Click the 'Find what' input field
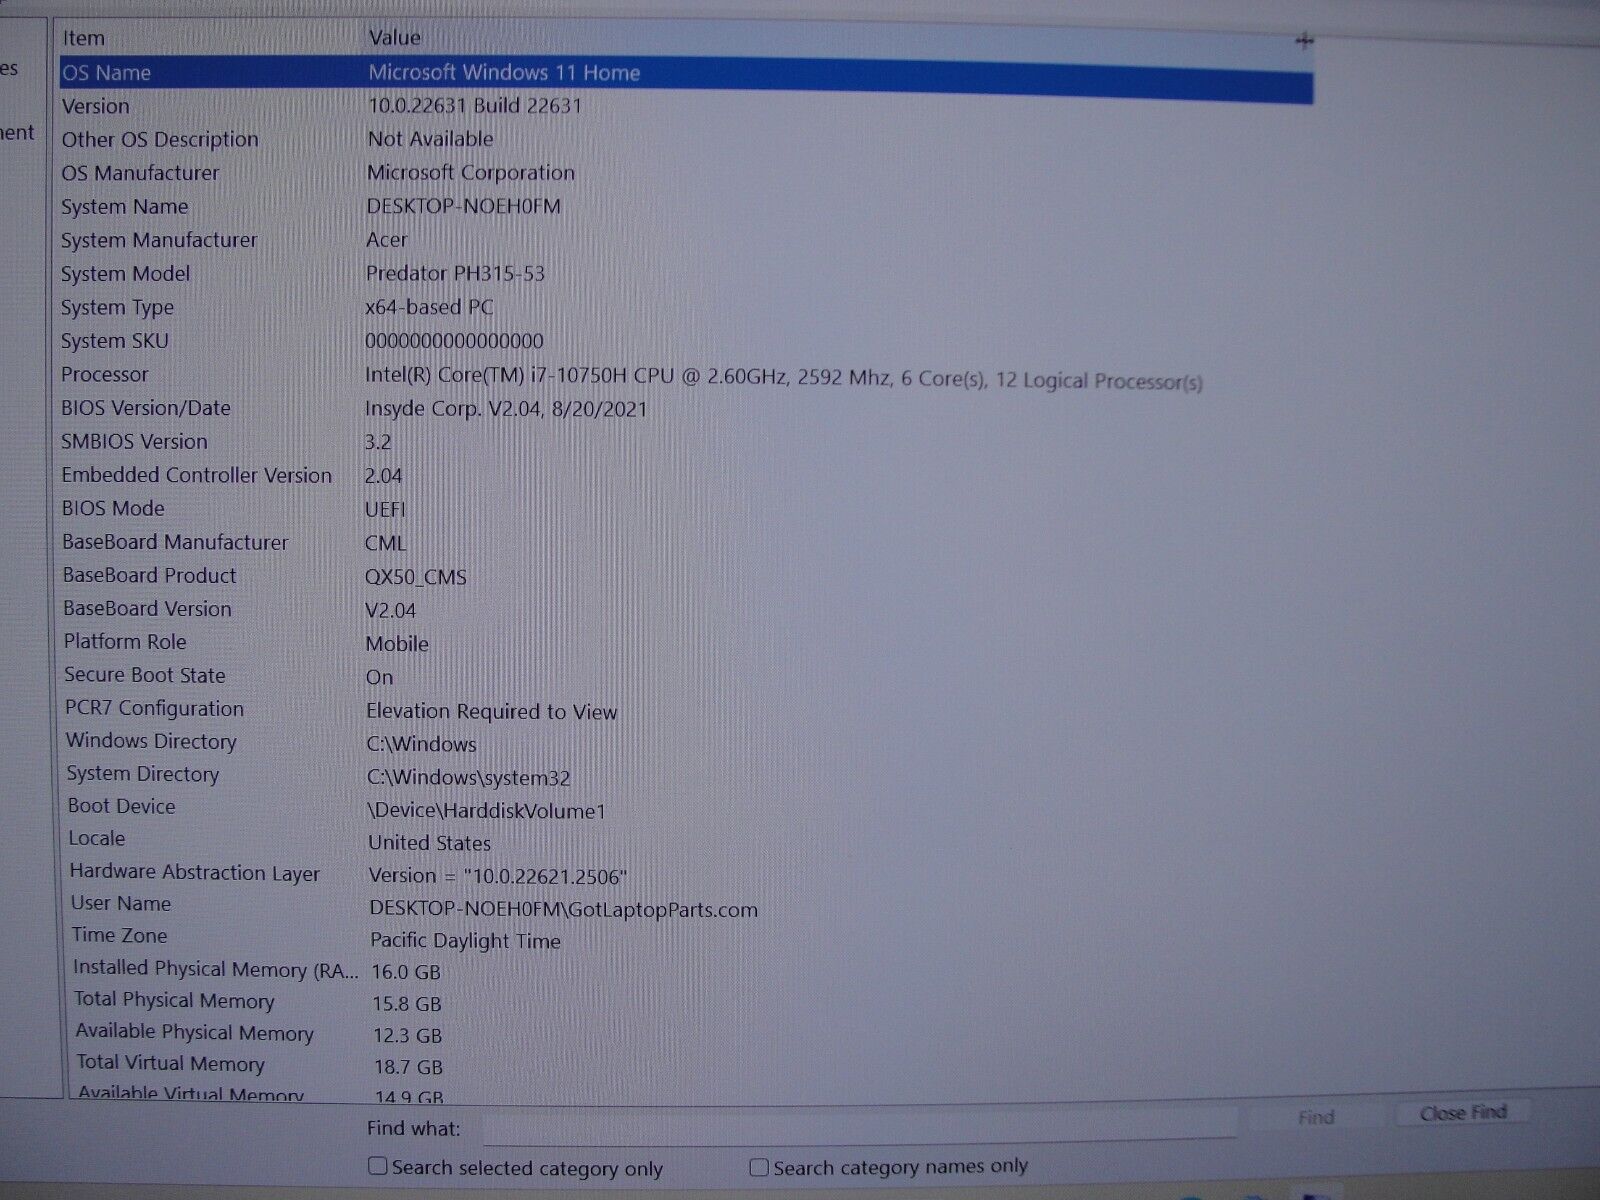1600x1200 pixels. pyautogui.click(x=860, y=1127)
